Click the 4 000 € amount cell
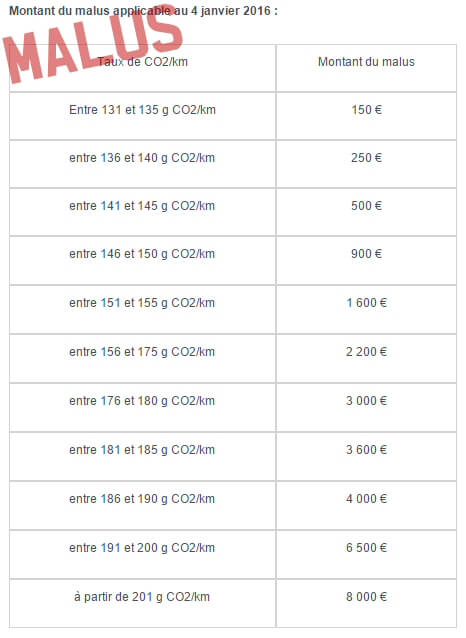Image resolution: width=466 pixels, height=638 pixels. pos(366,505)
